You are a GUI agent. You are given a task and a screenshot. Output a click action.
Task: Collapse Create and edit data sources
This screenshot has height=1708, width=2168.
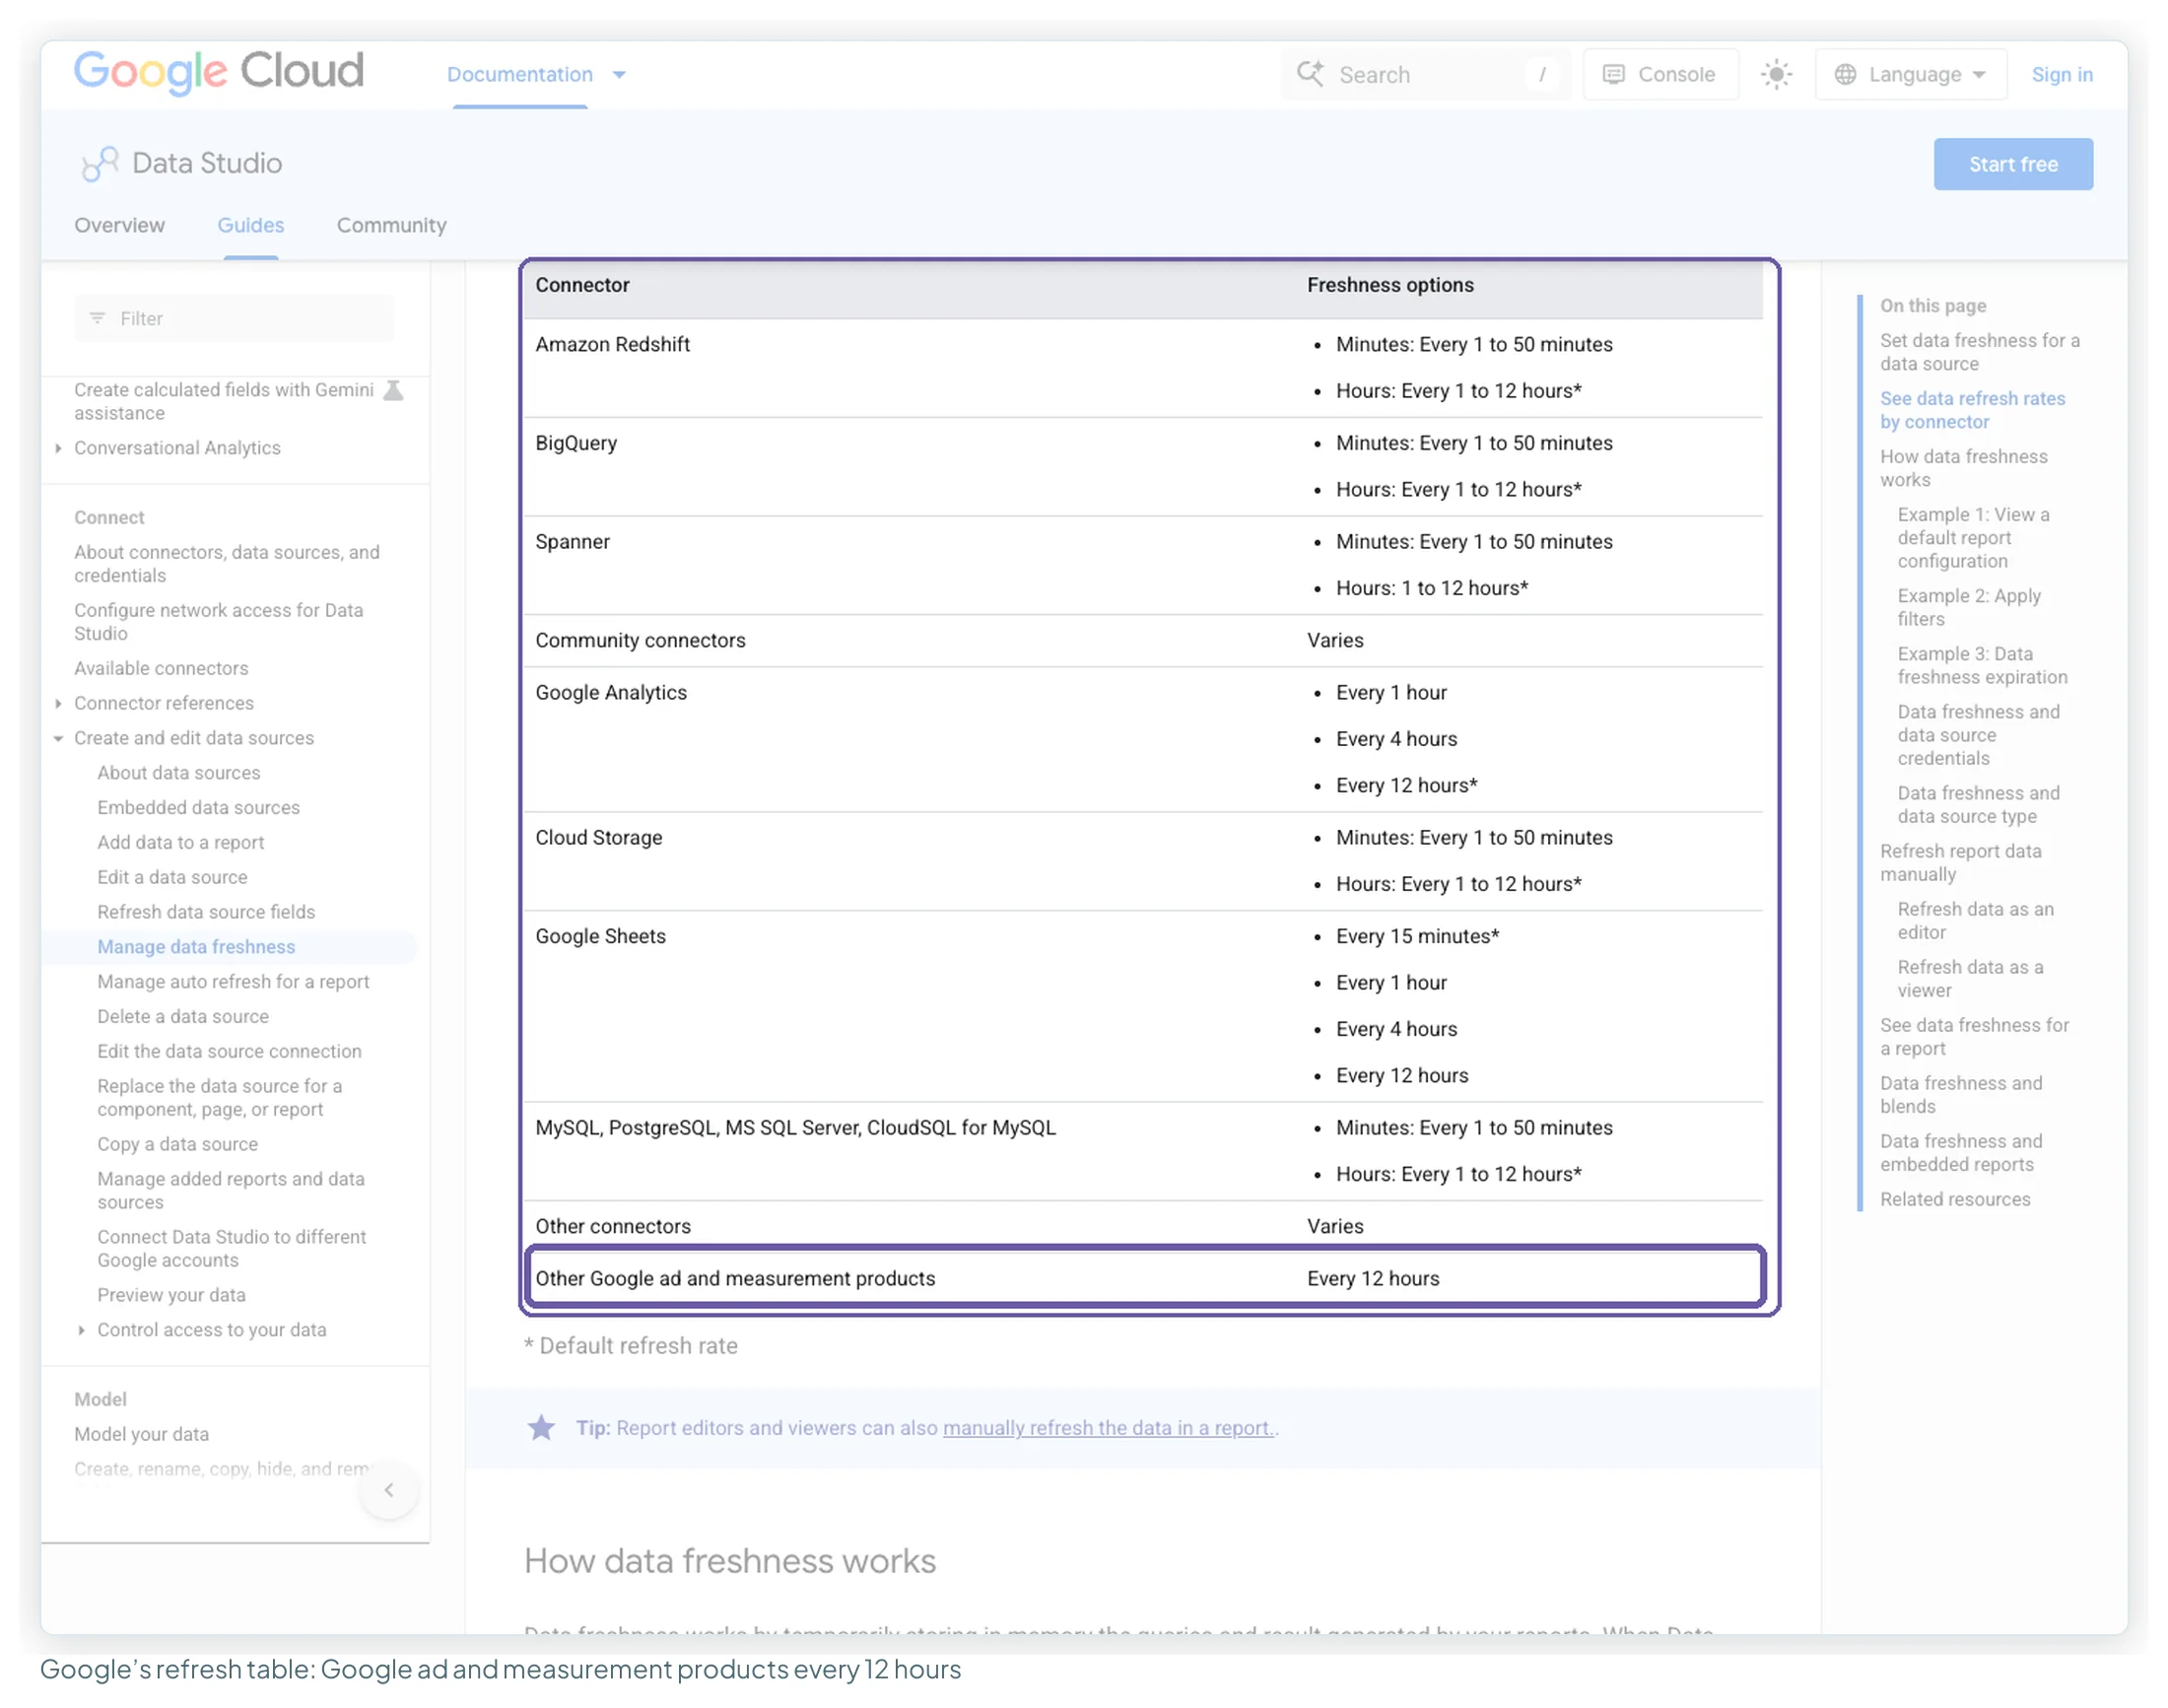click(58, 738)
